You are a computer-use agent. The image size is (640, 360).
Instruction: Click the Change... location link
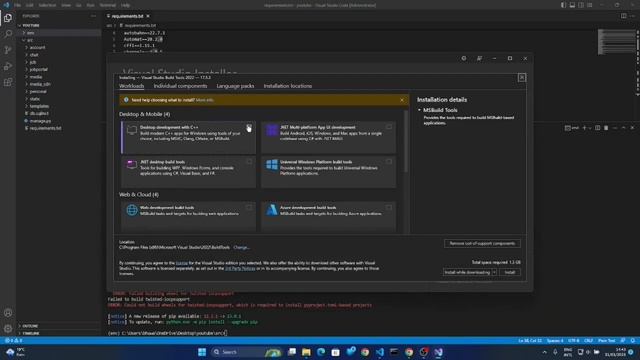pyautogui.click(x=241, y=247)
